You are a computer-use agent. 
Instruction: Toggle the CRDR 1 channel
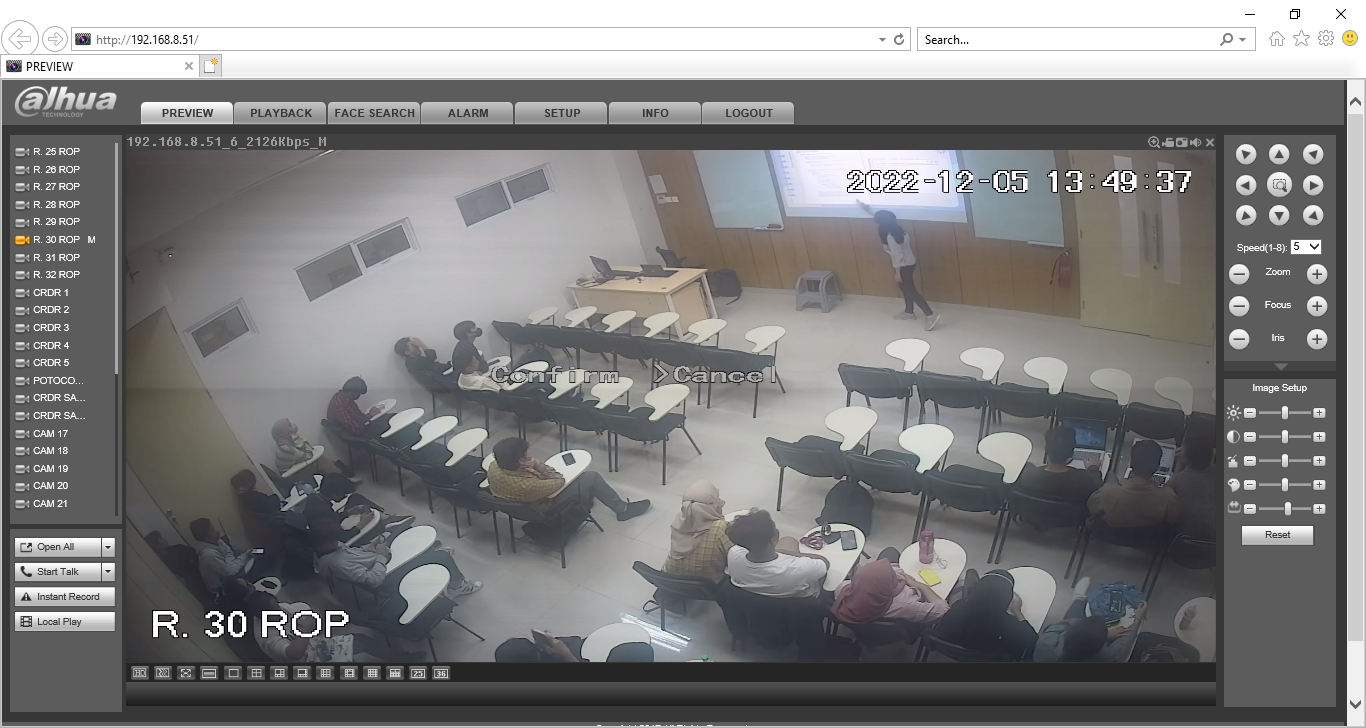point(43,293)
